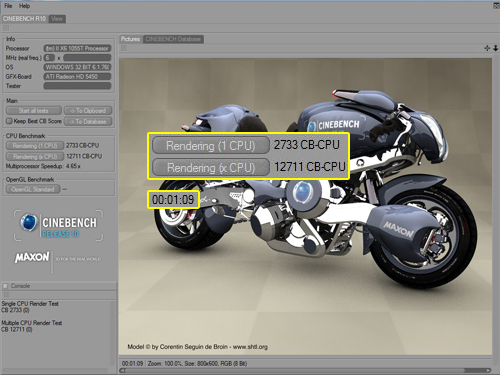Start the OpenGL Standard benchmark
500x375 pixels.
[33, 189]
